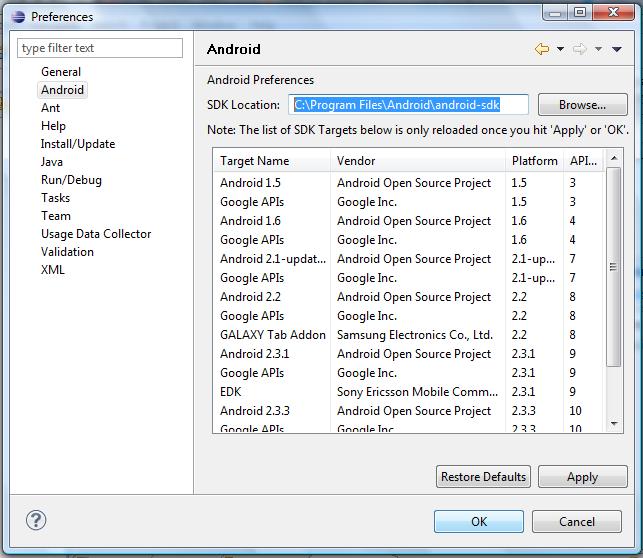
Task: Open the preferences page view menu arrow
Action: point(617,49)
